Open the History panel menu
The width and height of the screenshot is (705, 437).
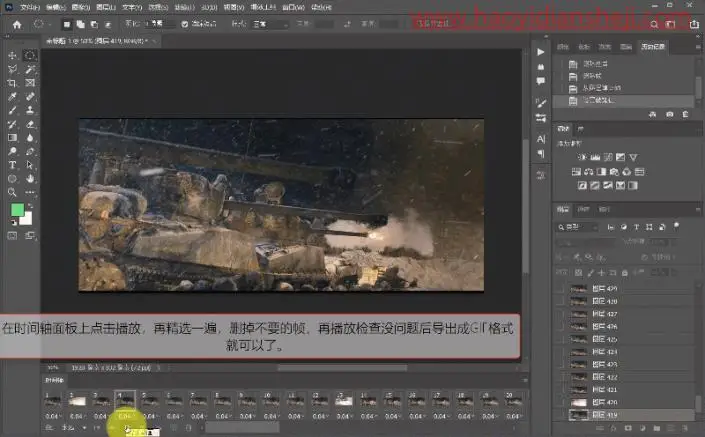pyautogui.click(x=698, y=47)
